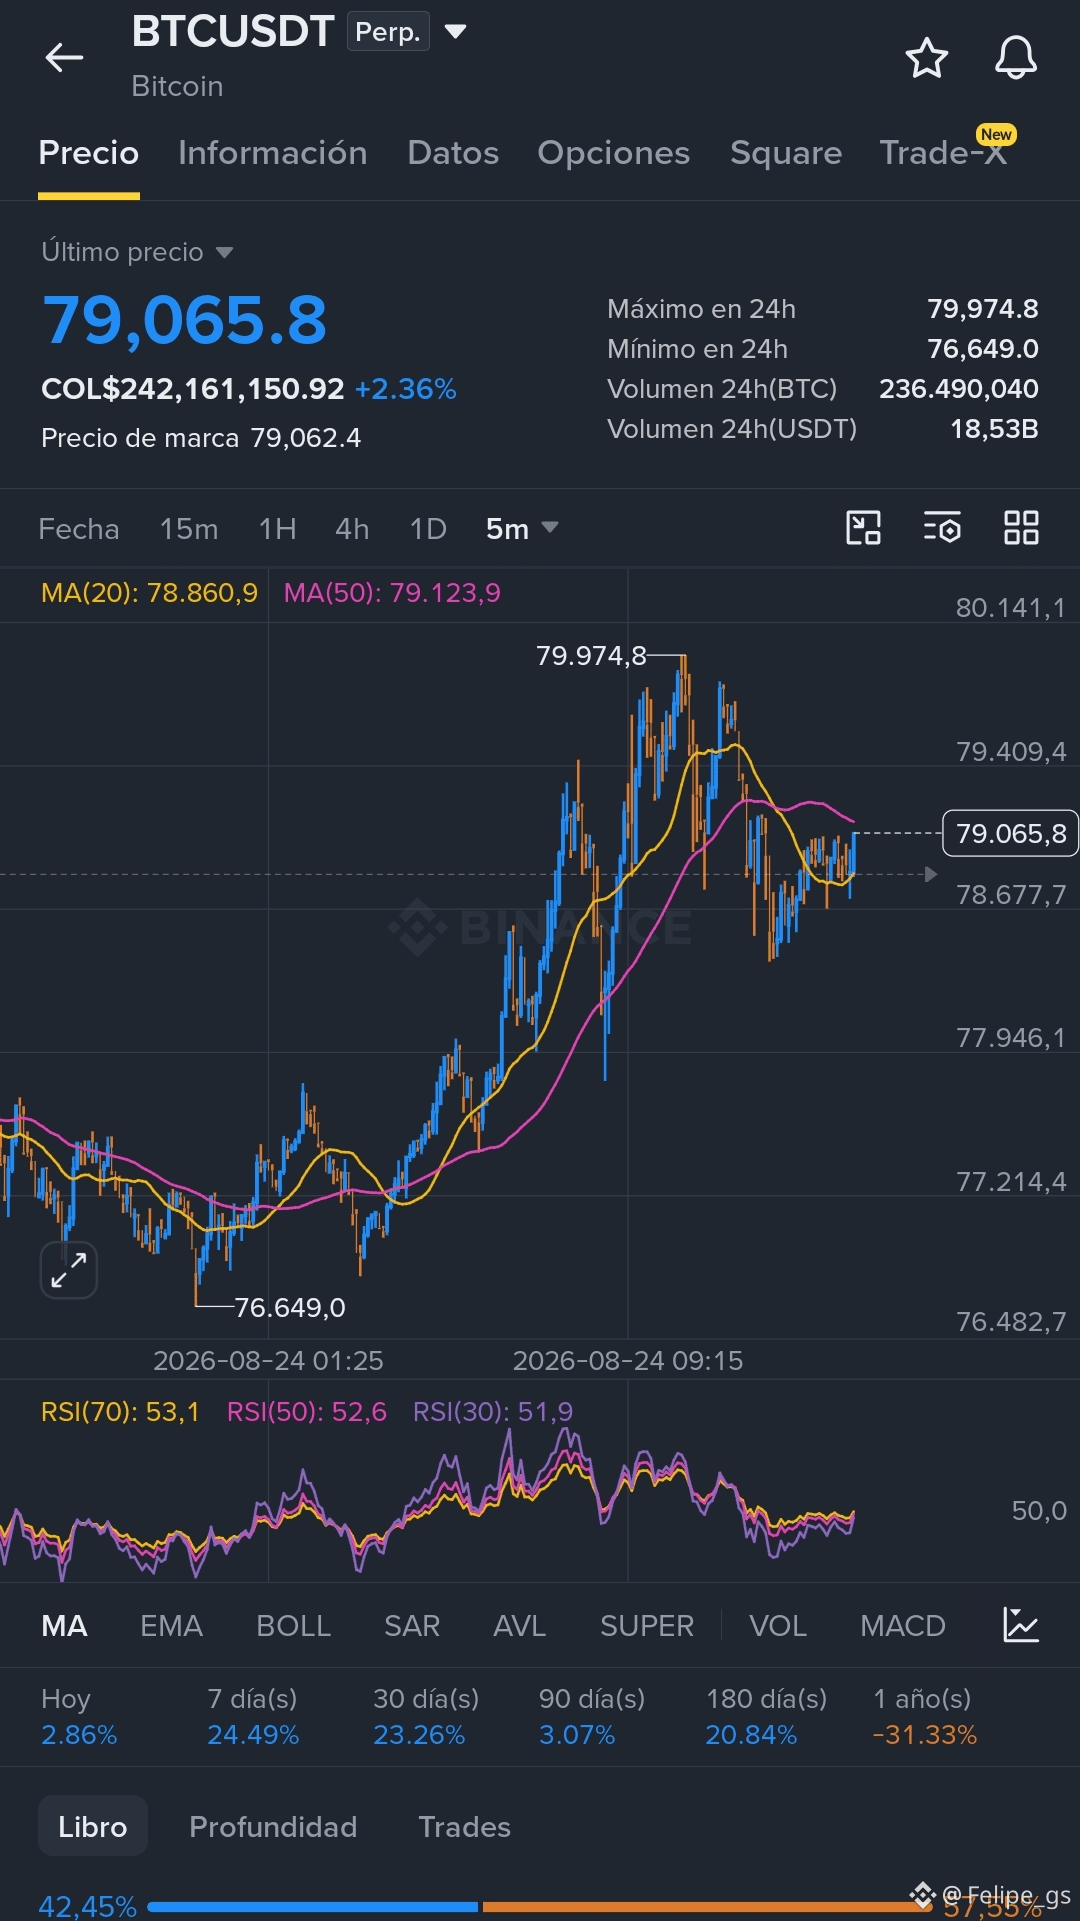Open the indicator chart icon beside MACD

(1021, 1625)
